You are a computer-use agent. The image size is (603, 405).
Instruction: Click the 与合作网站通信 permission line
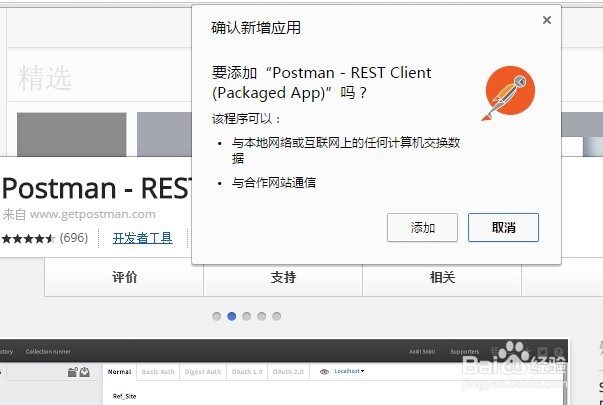point(273,182)
